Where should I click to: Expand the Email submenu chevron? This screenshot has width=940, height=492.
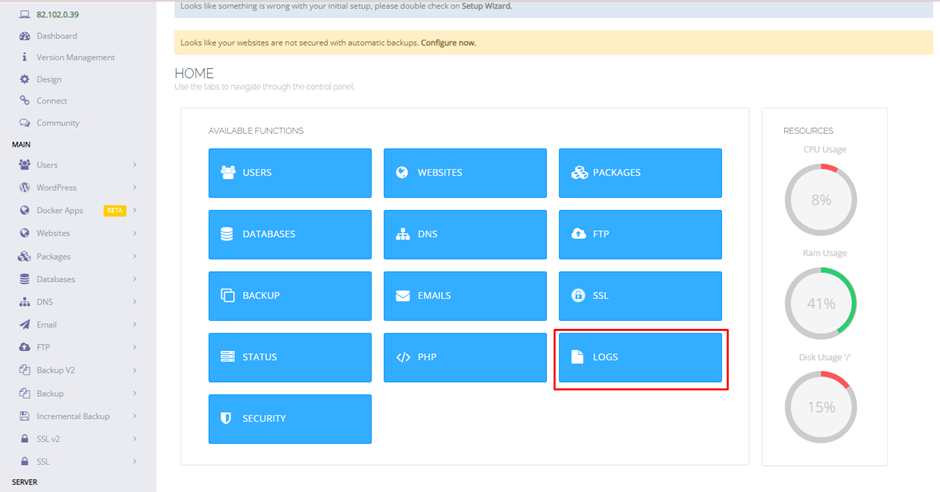click(134, 324)
